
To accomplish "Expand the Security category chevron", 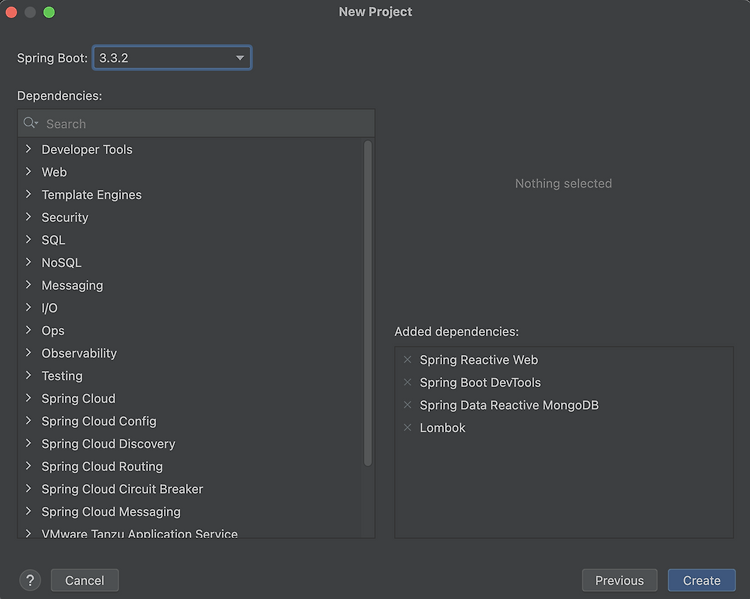I will tap(28, 217).
